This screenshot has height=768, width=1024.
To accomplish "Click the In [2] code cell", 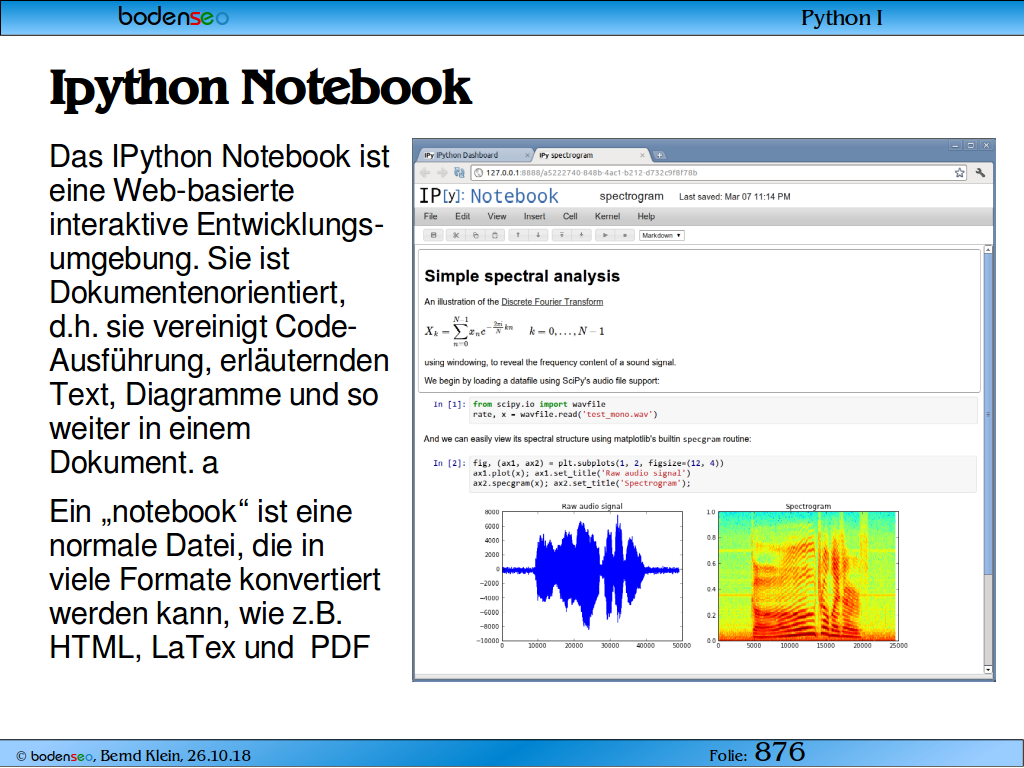I will tap(724, 473).
